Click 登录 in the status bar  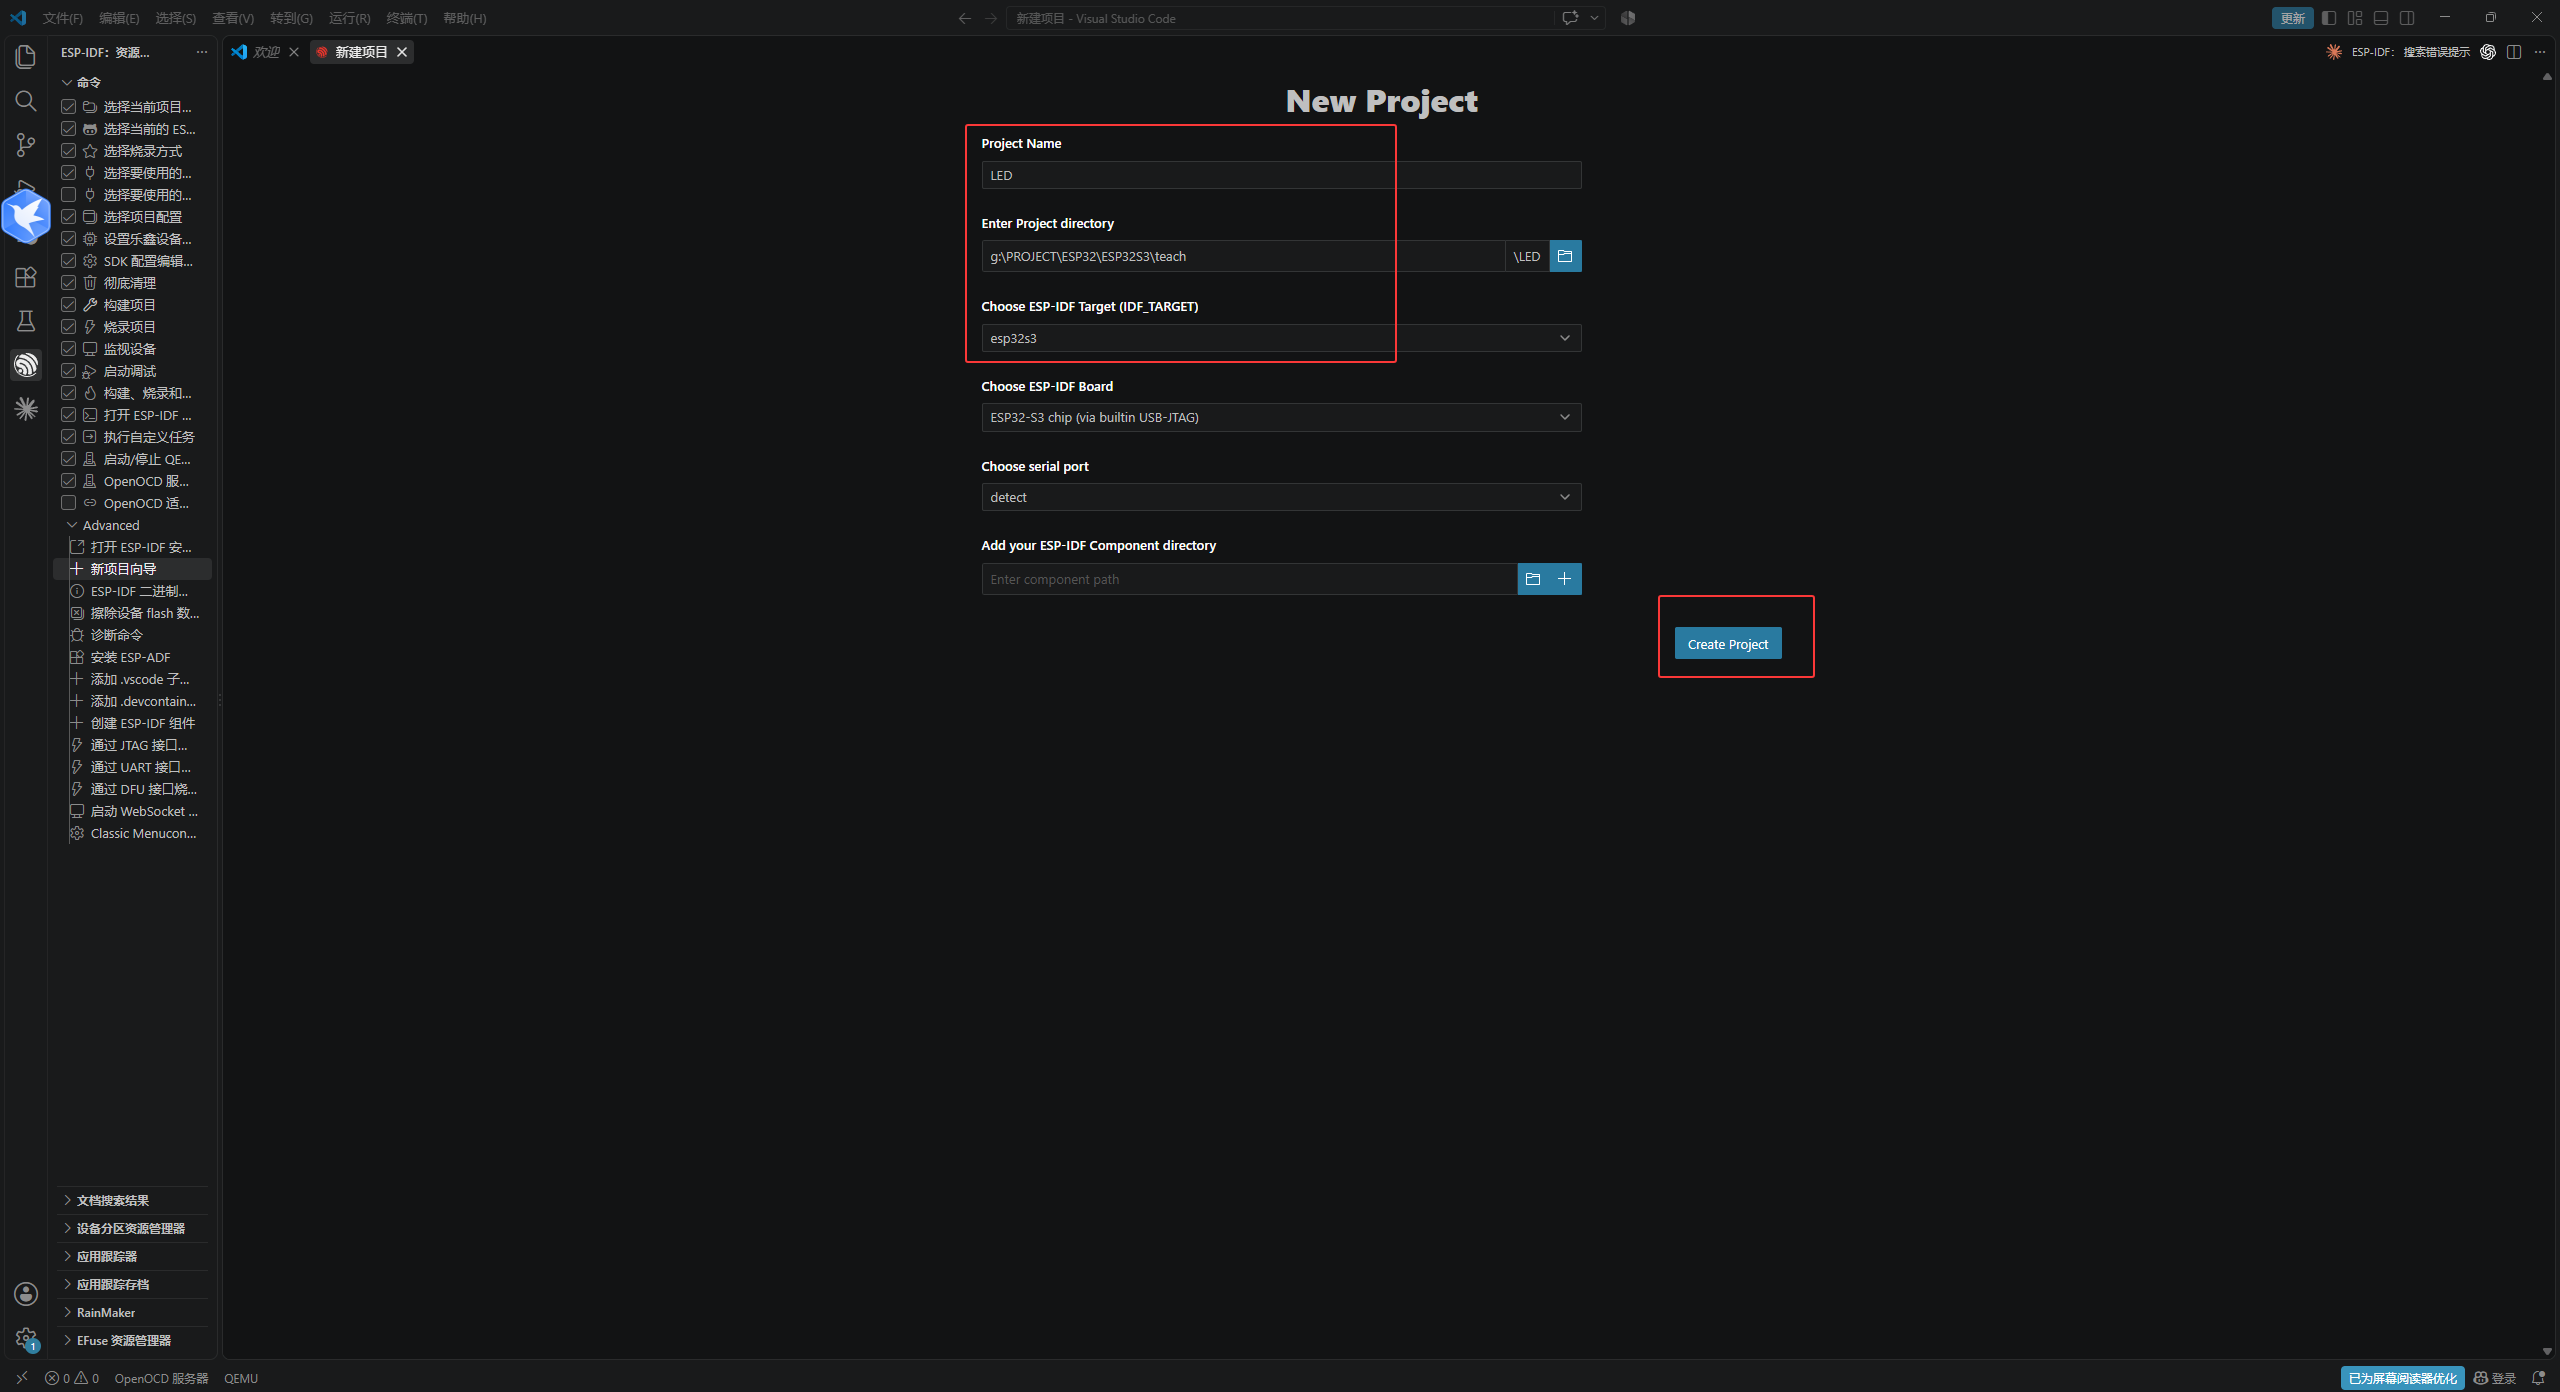pos(2494,1378)
